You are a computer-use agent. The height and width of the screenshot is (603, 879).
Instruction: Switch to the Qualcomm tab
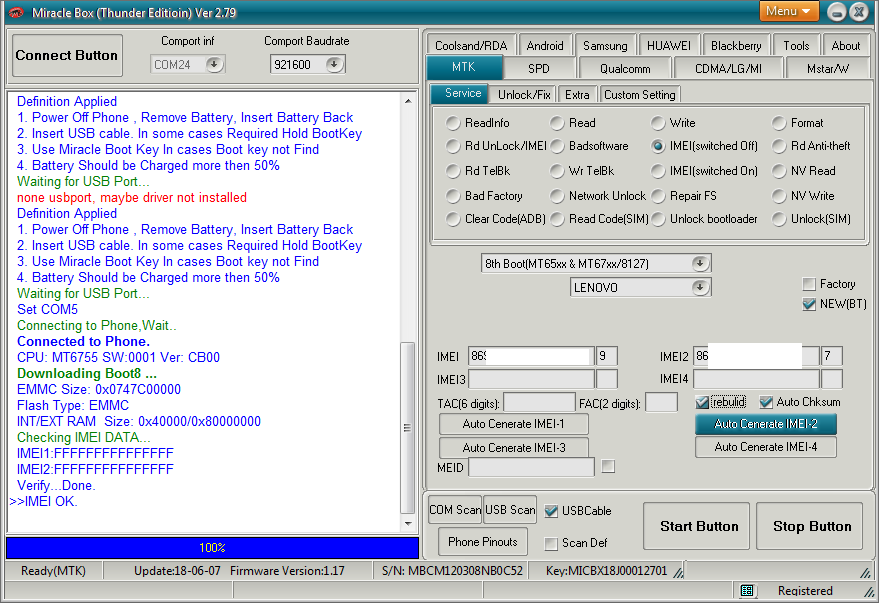tap(625, 68)
